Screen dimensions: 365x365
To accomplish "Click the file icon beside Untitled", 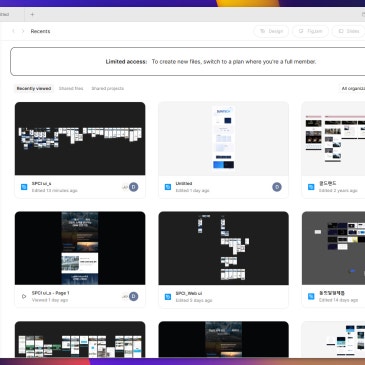I will 168,187.
